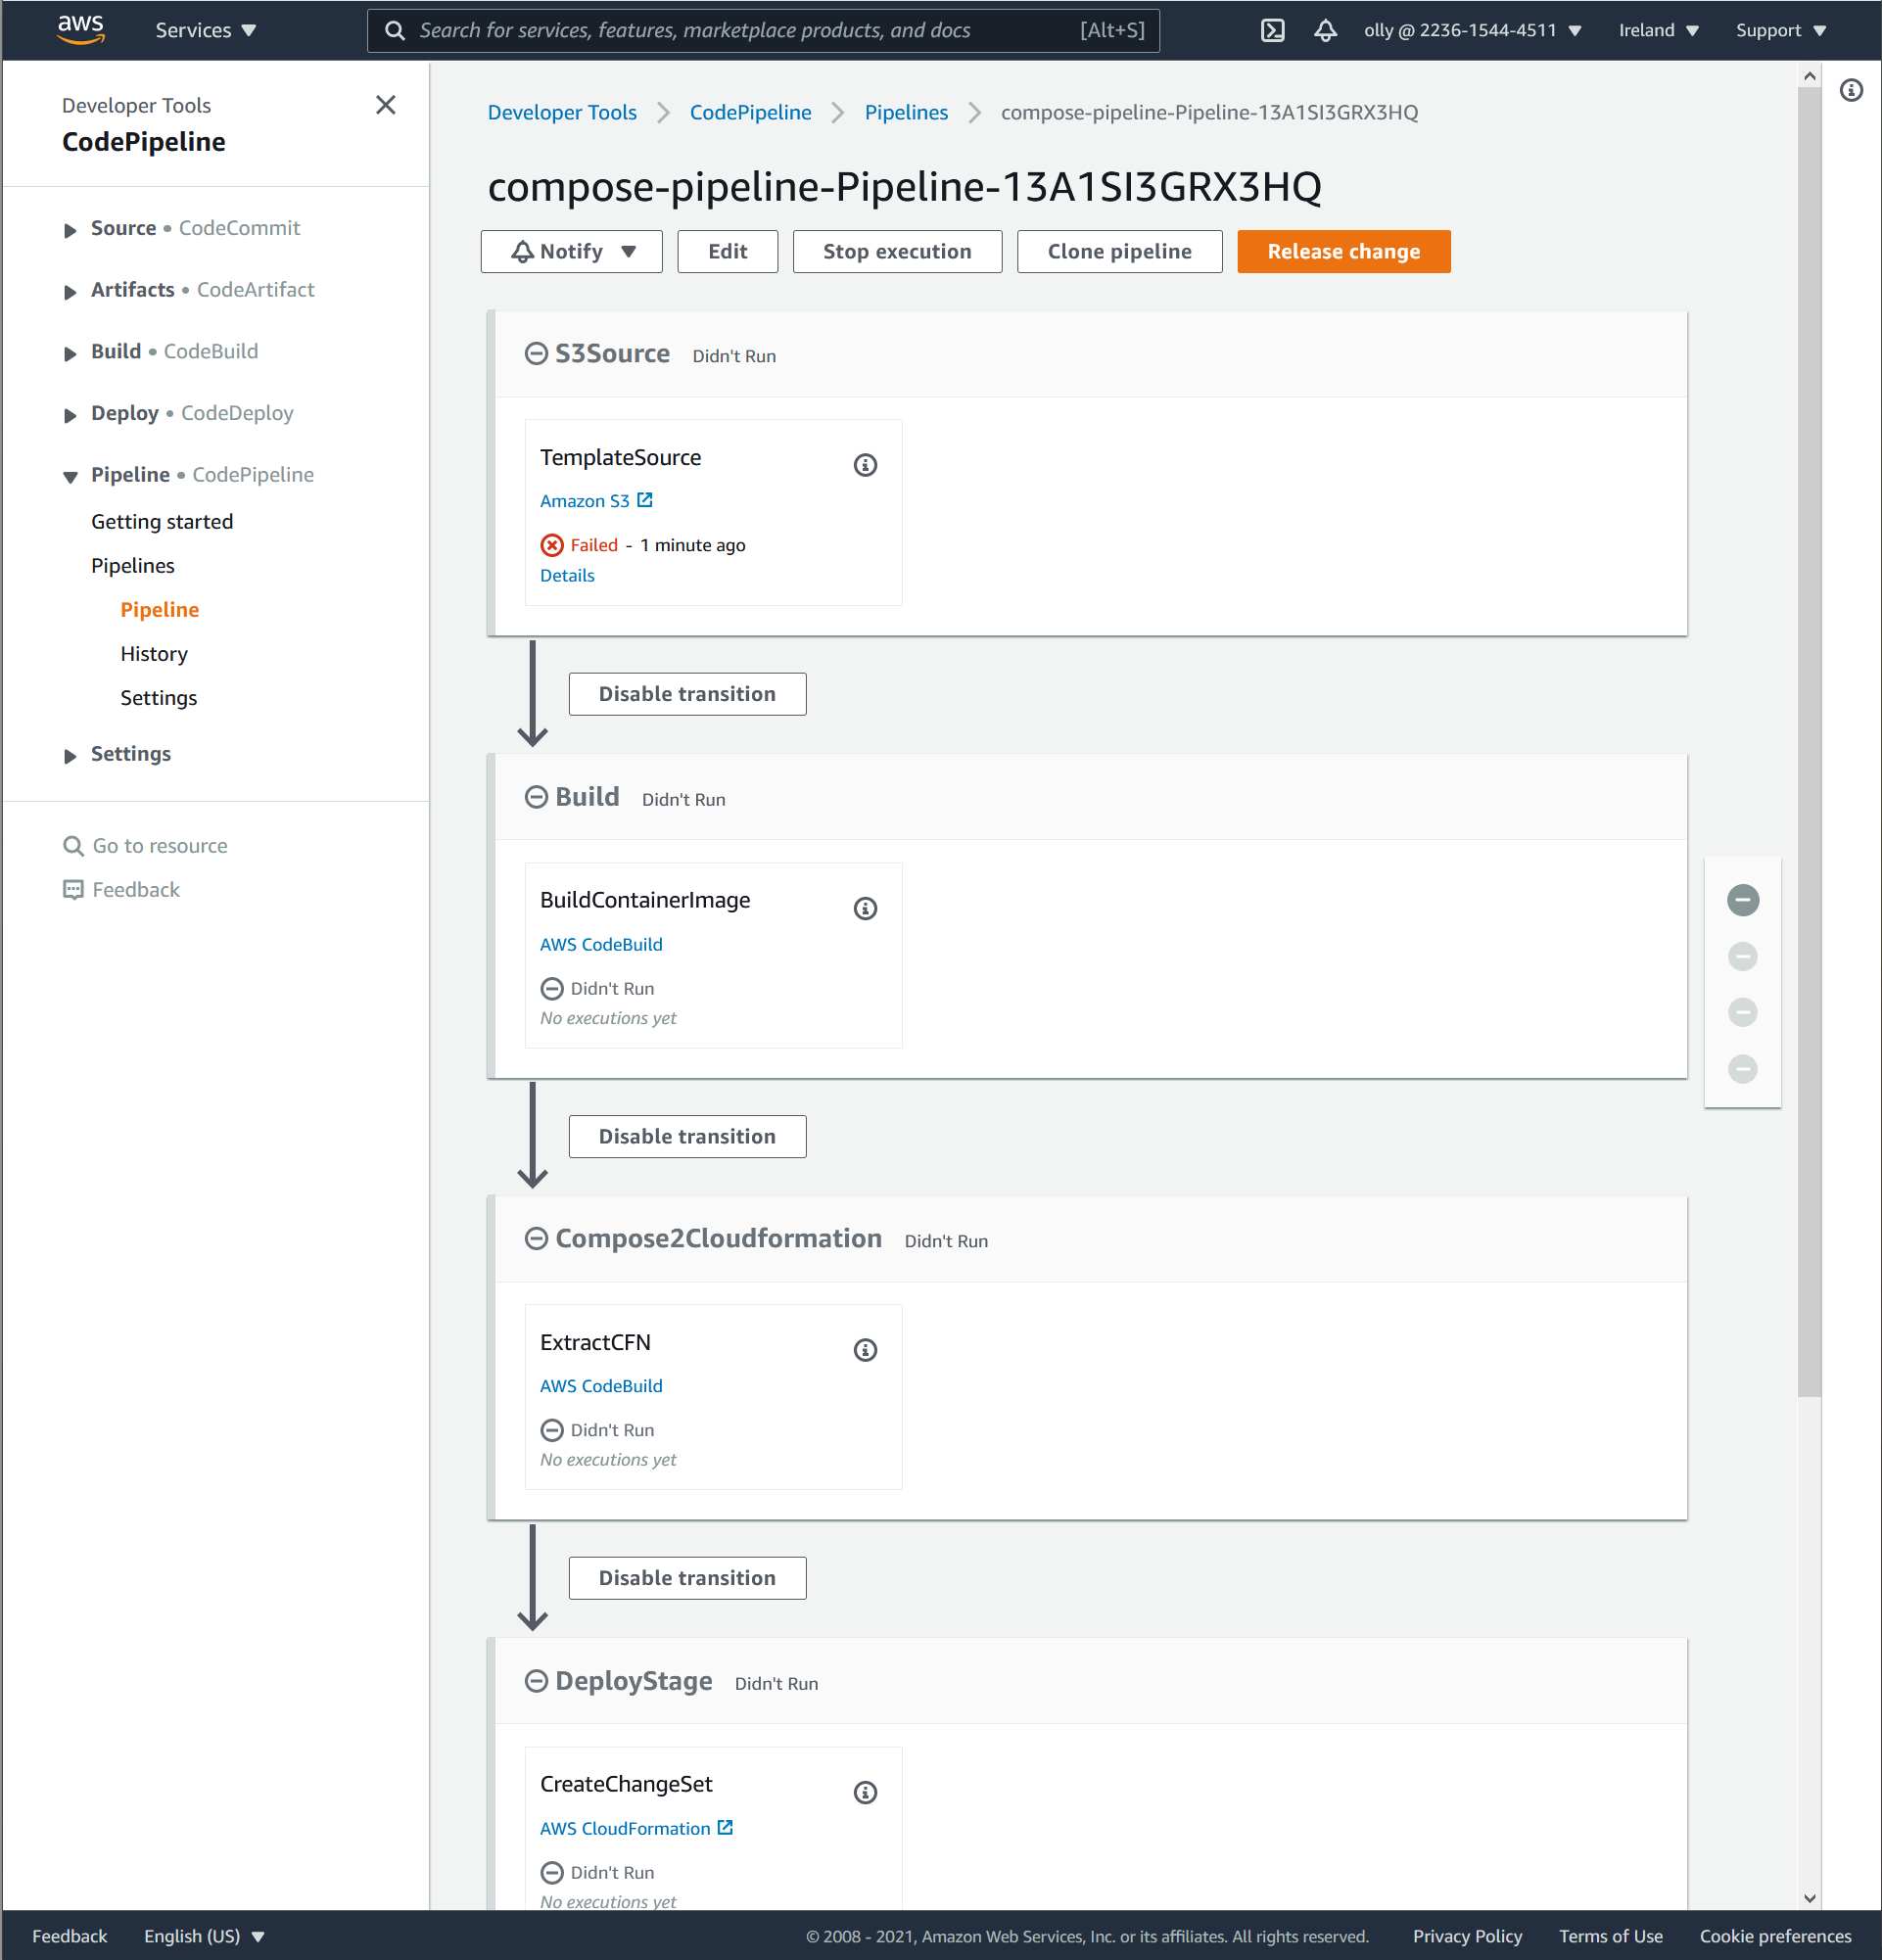Viewport: 1882px width, 1960px height.
Task: Open TemplateSource action info icon
Action: pos(865,465)
